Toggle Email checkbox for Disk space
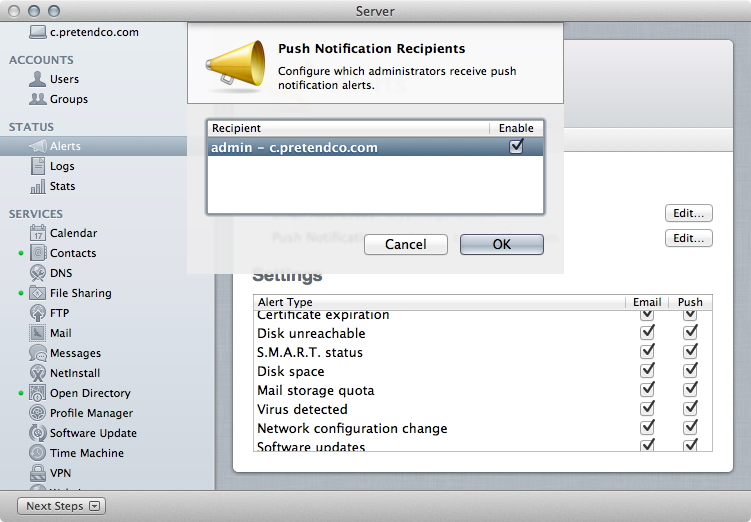751x522 pixels. [x=647, y=371]
